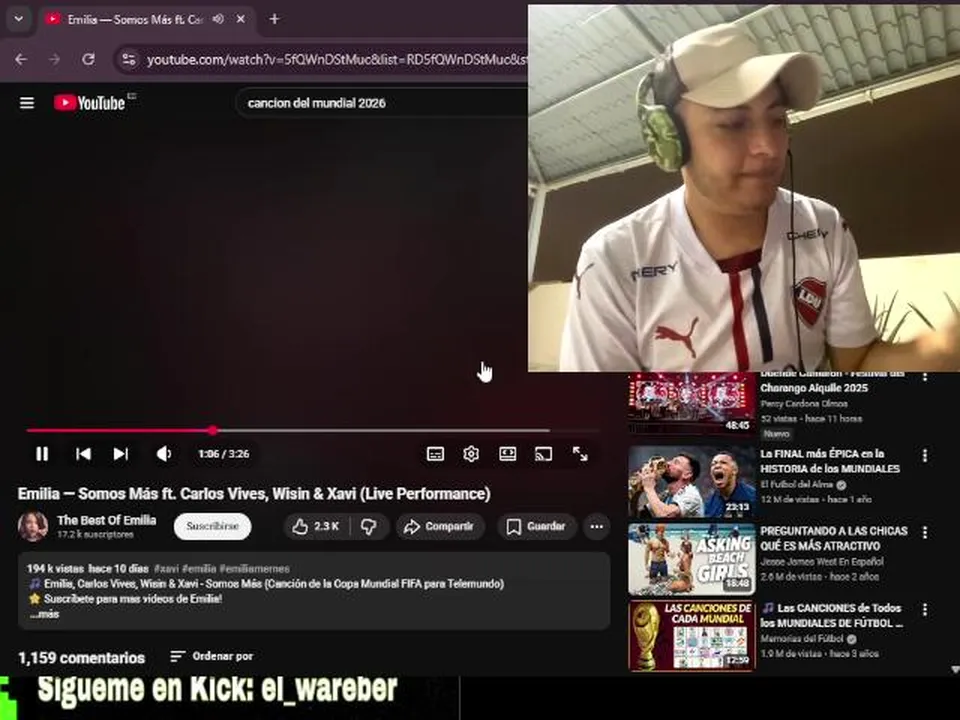Close the Emilia — Somos Más tab
Screen dimensions: 960x720
point(241,20)
